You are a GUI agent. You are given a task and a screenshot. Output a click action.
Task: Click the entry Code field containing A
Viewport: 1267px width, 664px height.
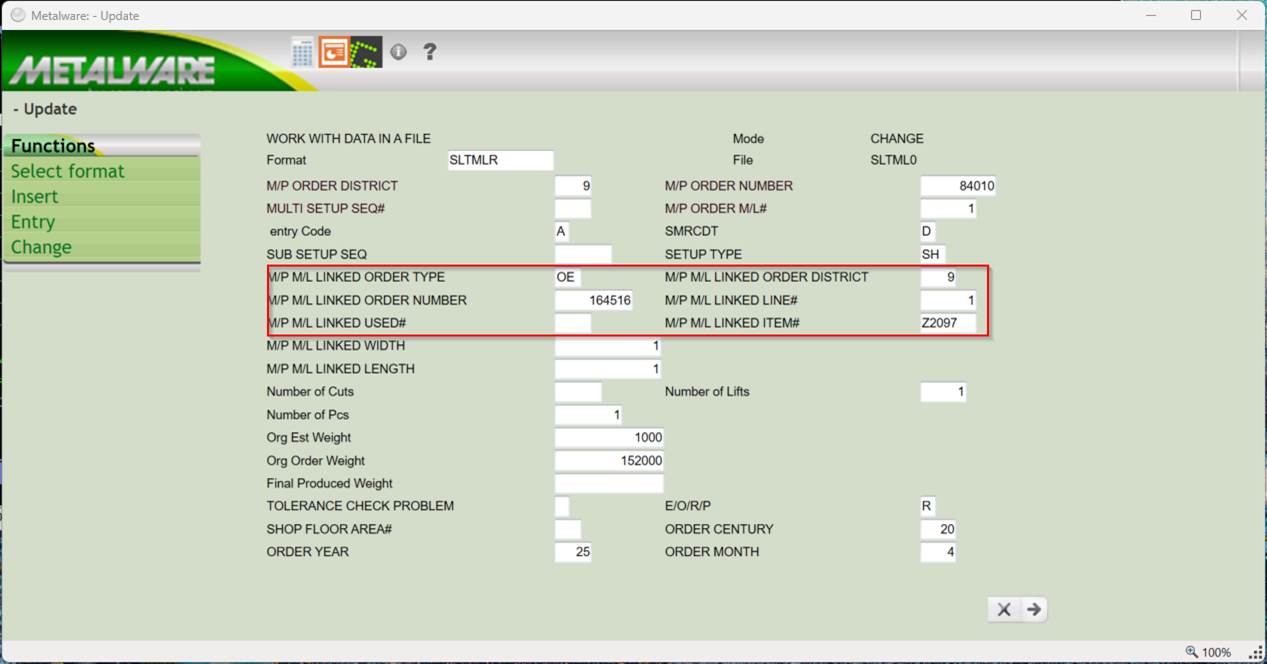562,231
